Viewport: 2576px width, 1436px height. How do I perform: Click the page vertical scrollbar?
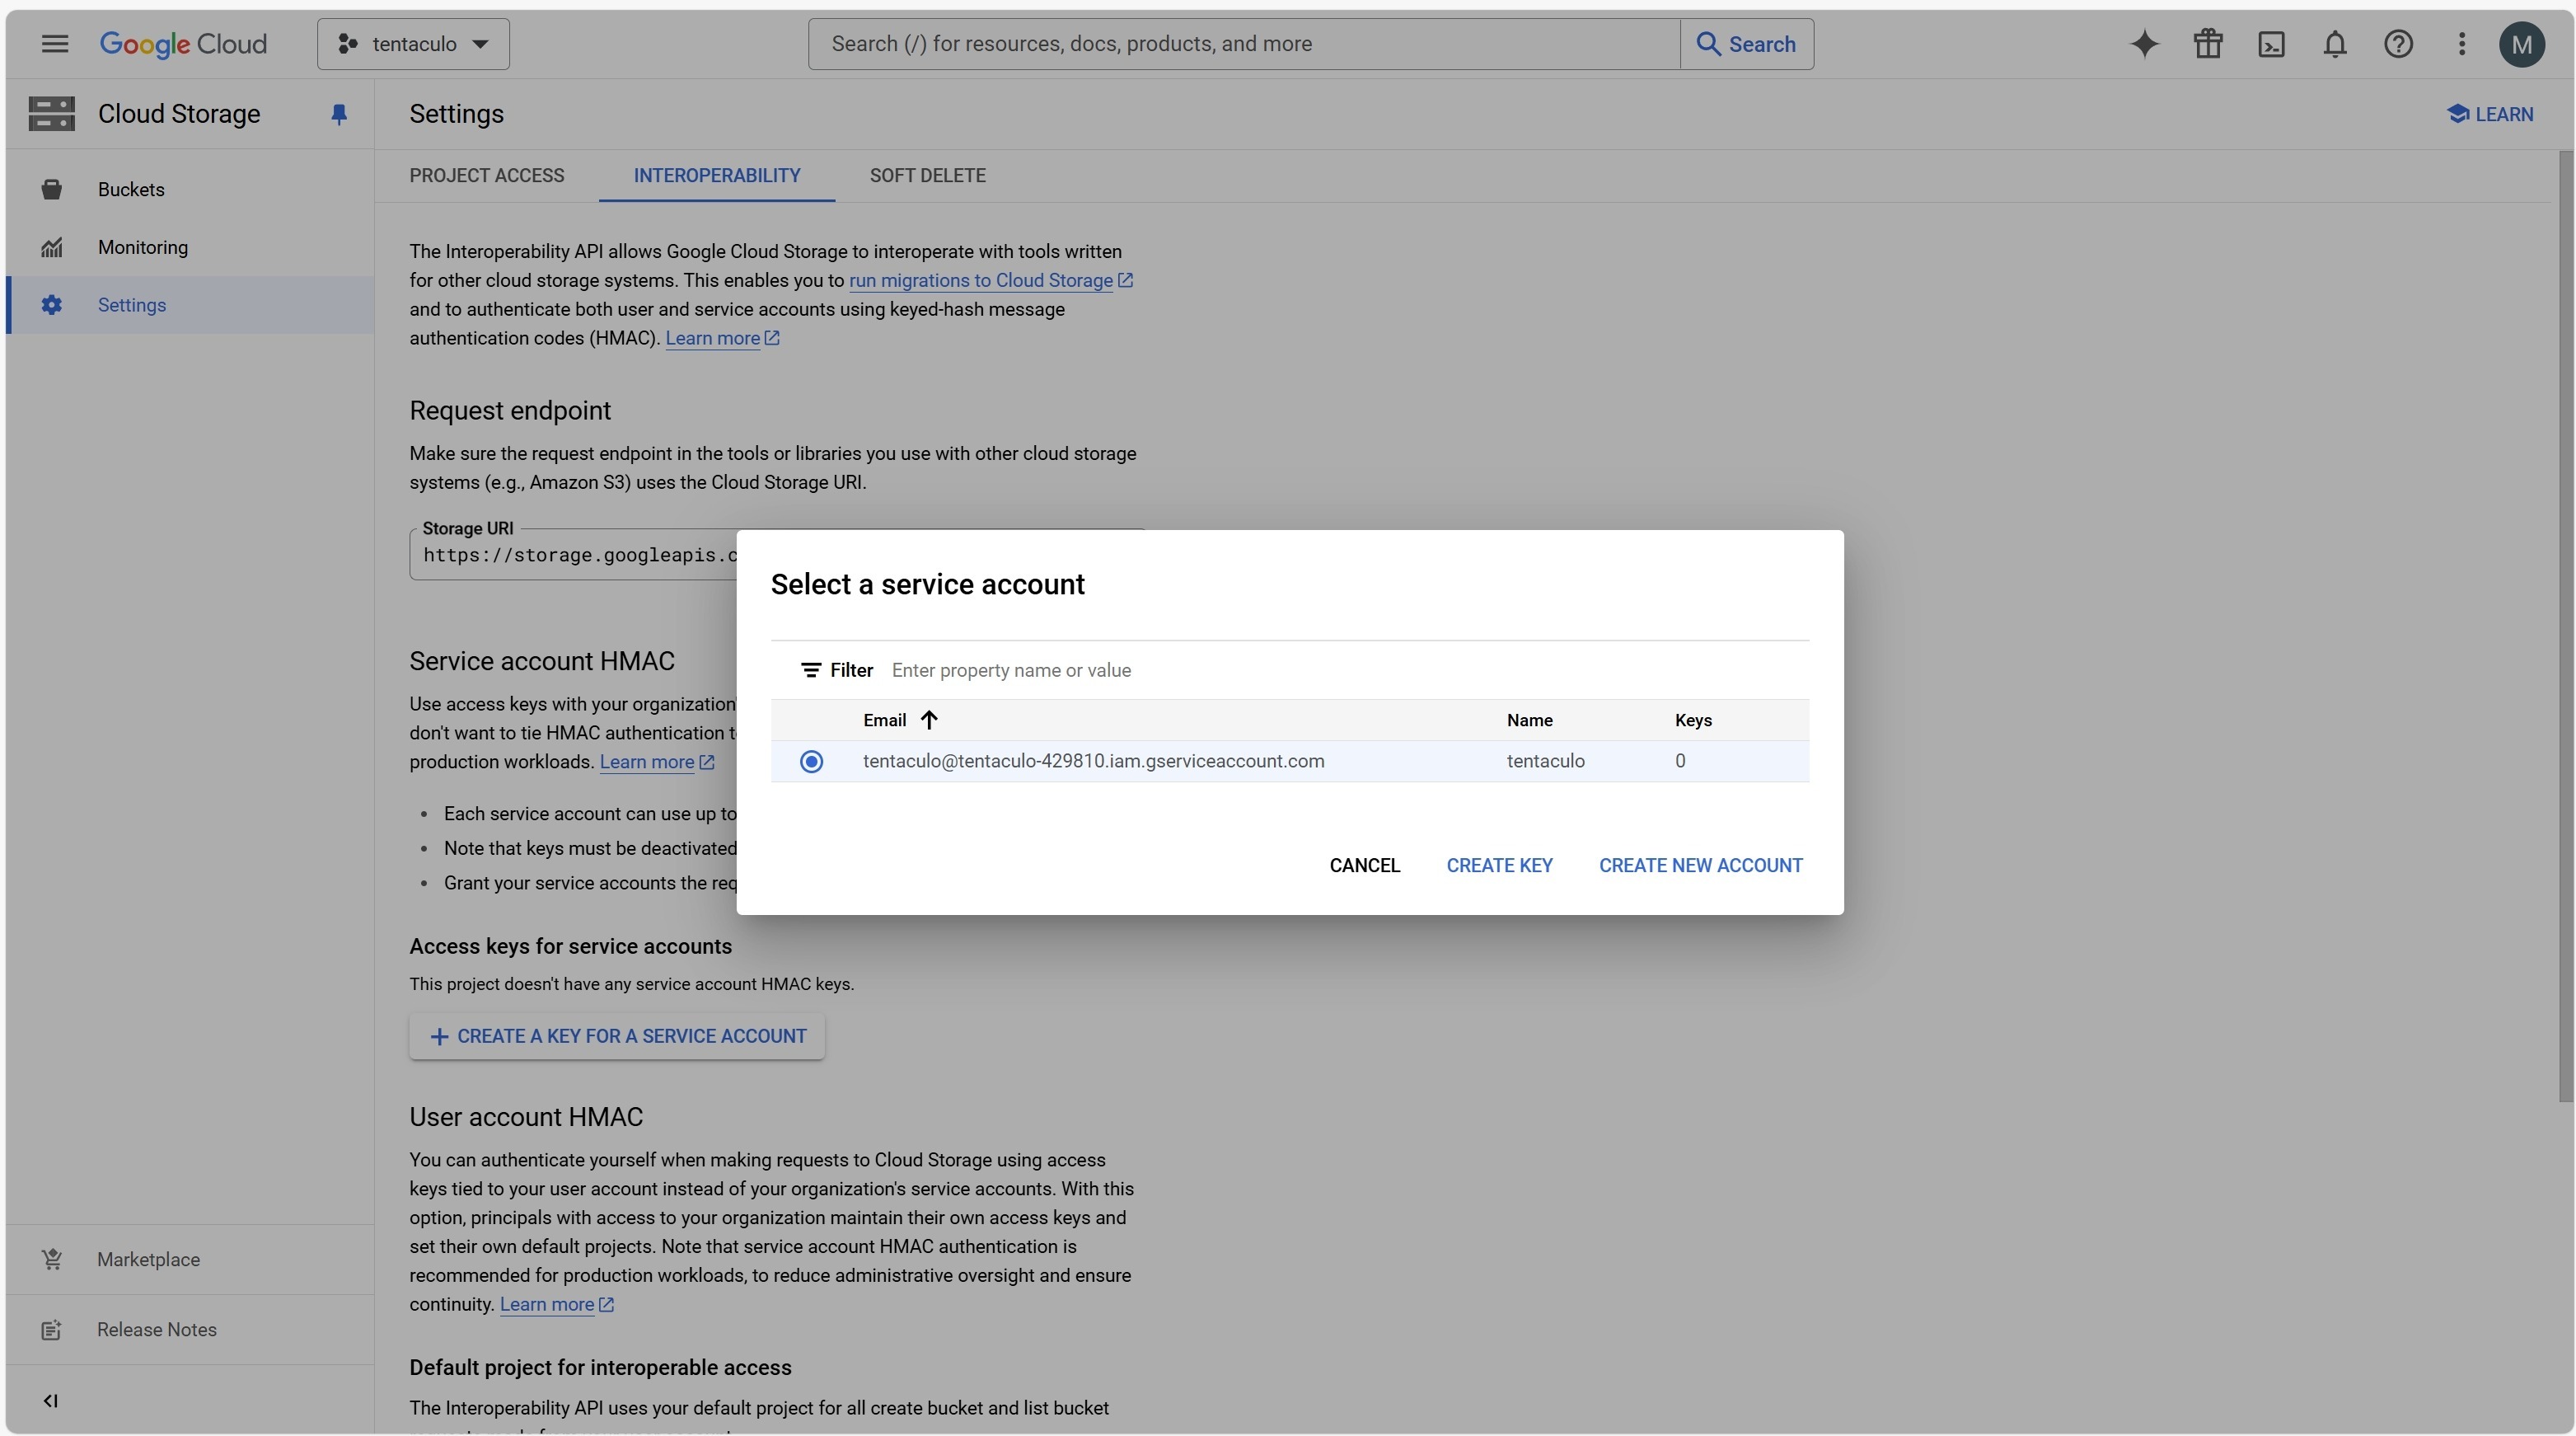click(x=2565, y=627)
